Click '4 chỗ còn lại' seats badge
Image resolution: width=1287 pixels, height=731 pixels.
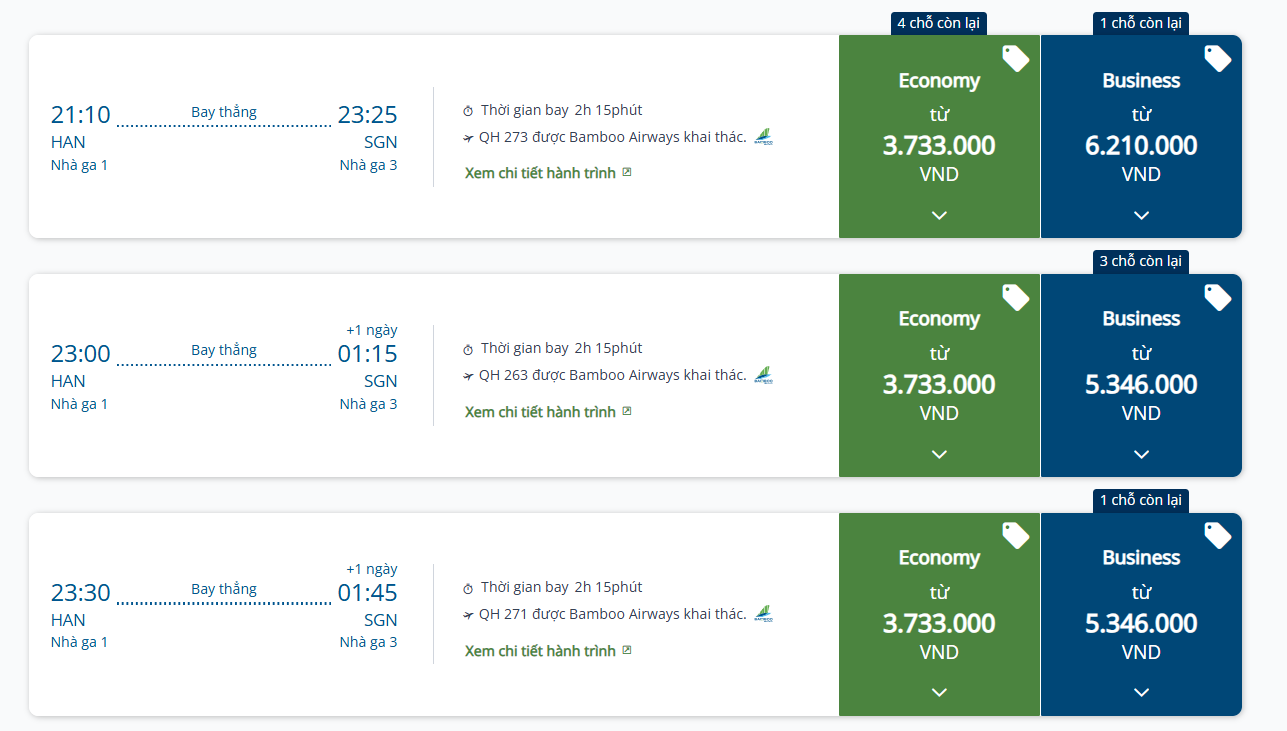(x=938, y=23)
